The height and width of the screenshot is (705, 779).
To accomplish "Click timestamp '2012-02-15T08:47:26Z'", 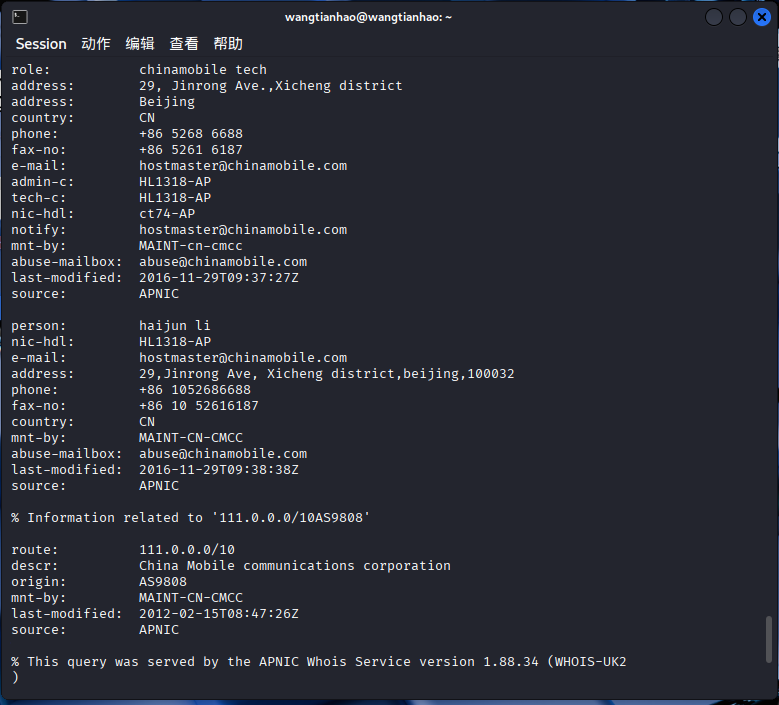I will (x=219, y=614).
